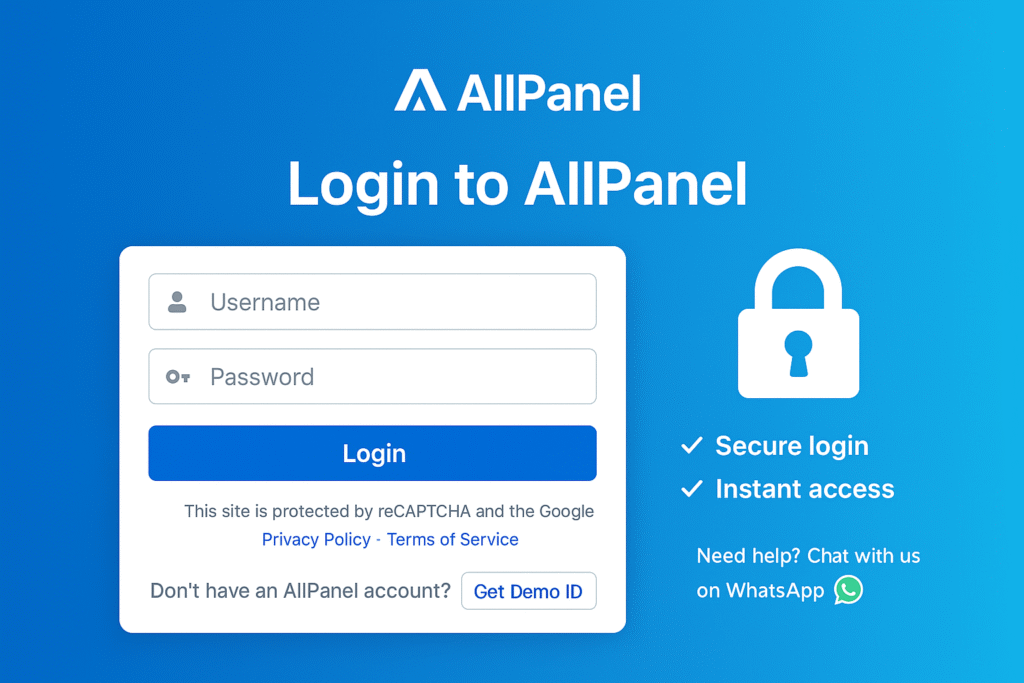Click the Get Demo ID button

pyautogui.click(x=529, y=591)
